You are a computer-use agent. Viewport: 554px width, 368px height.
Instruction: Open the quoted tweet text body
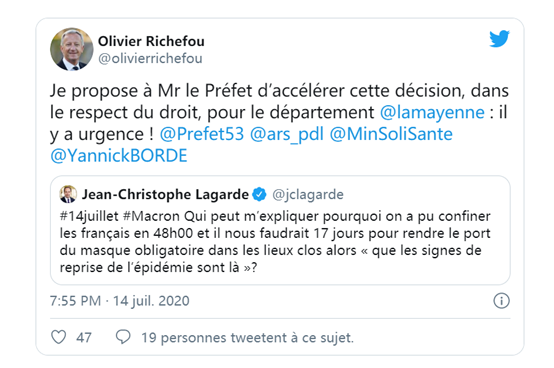tap(275, 242)
